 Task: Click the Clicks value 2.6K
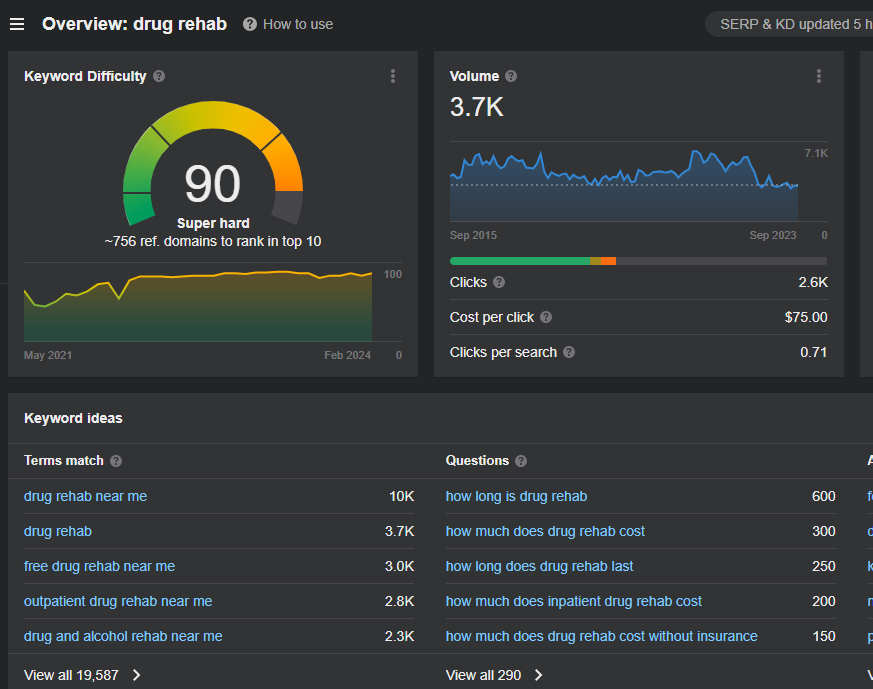point(813,282)
